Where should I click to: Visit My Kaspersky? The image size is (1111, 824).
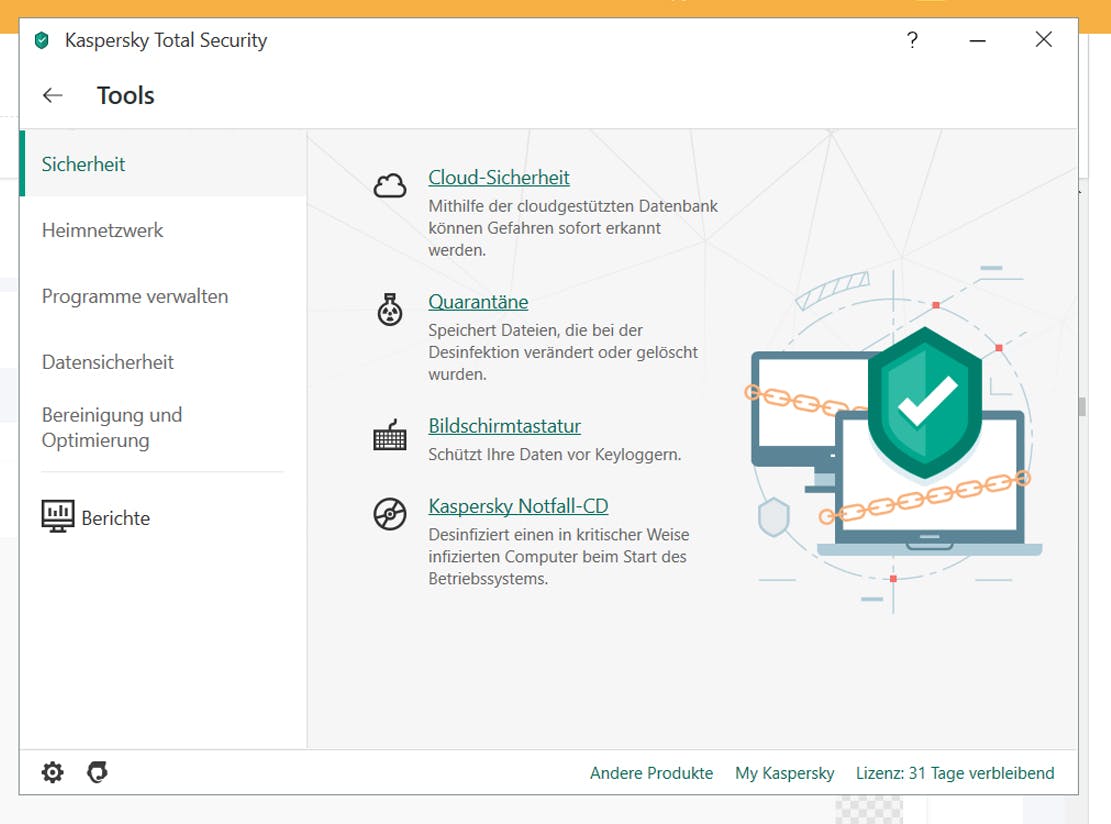(784, 772)
